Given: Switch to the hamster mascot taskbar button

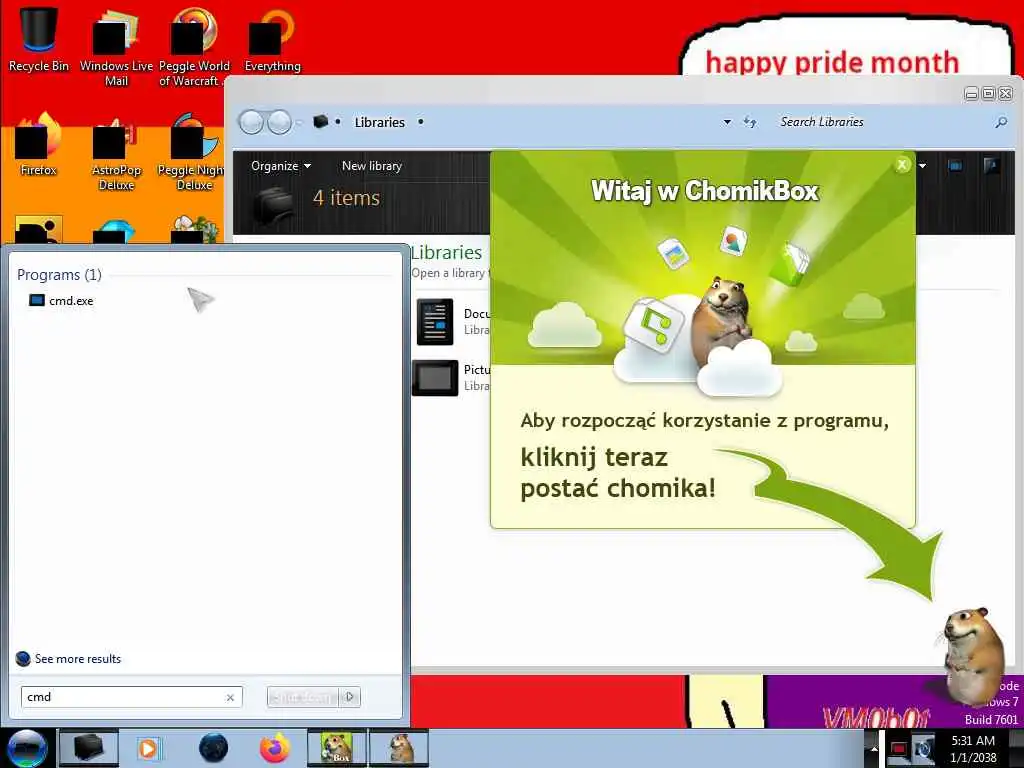Looking at the screenshot, I should coord(400,748).
